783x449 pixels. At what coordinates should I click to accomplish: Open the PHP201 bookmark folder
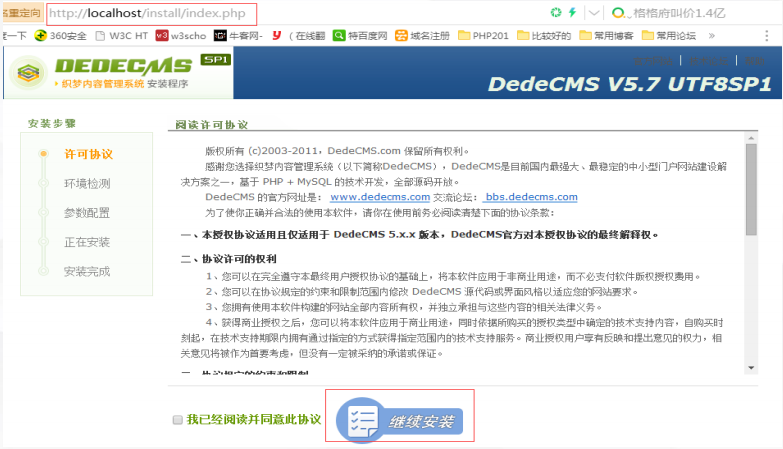click(x=483, y=35)
